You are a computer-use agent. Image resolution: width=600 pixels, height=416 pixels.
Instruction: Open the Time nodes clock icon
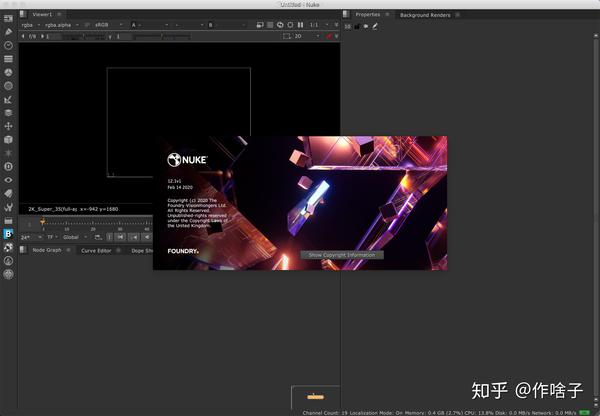8,45
